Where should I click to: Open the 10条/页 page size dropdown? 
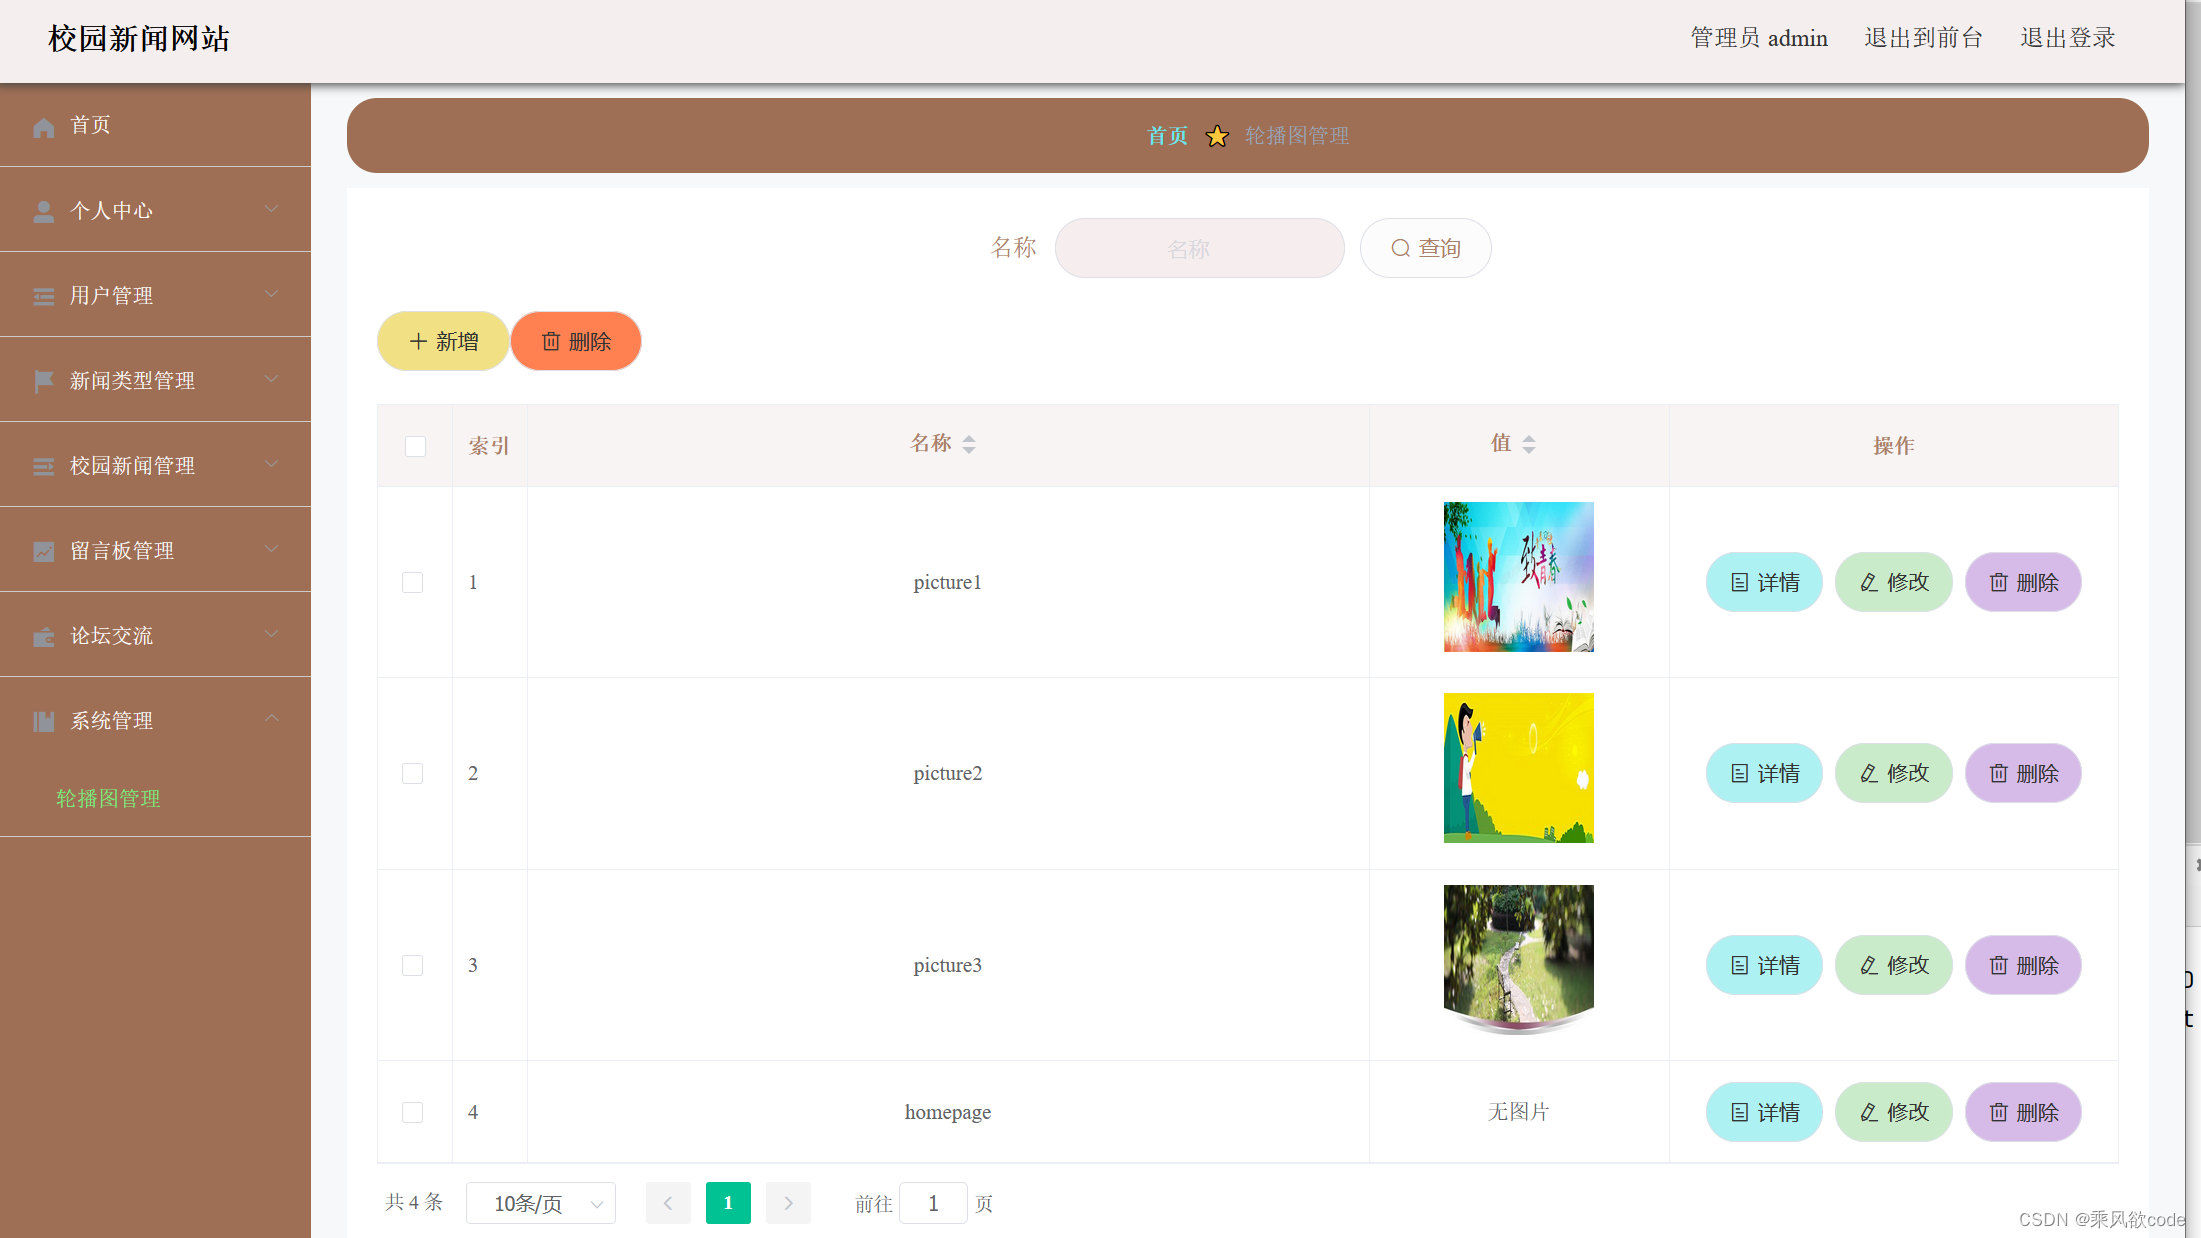[540, 1203]
